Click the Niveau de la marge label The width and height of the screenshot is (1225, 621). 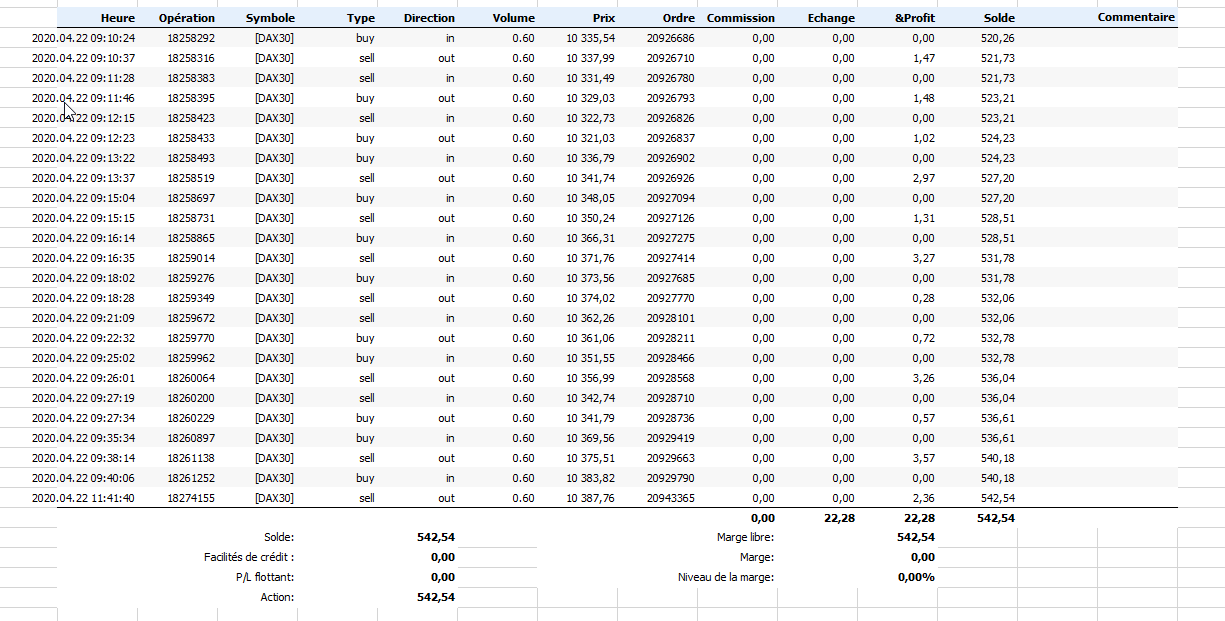click(x=726, y=577)
